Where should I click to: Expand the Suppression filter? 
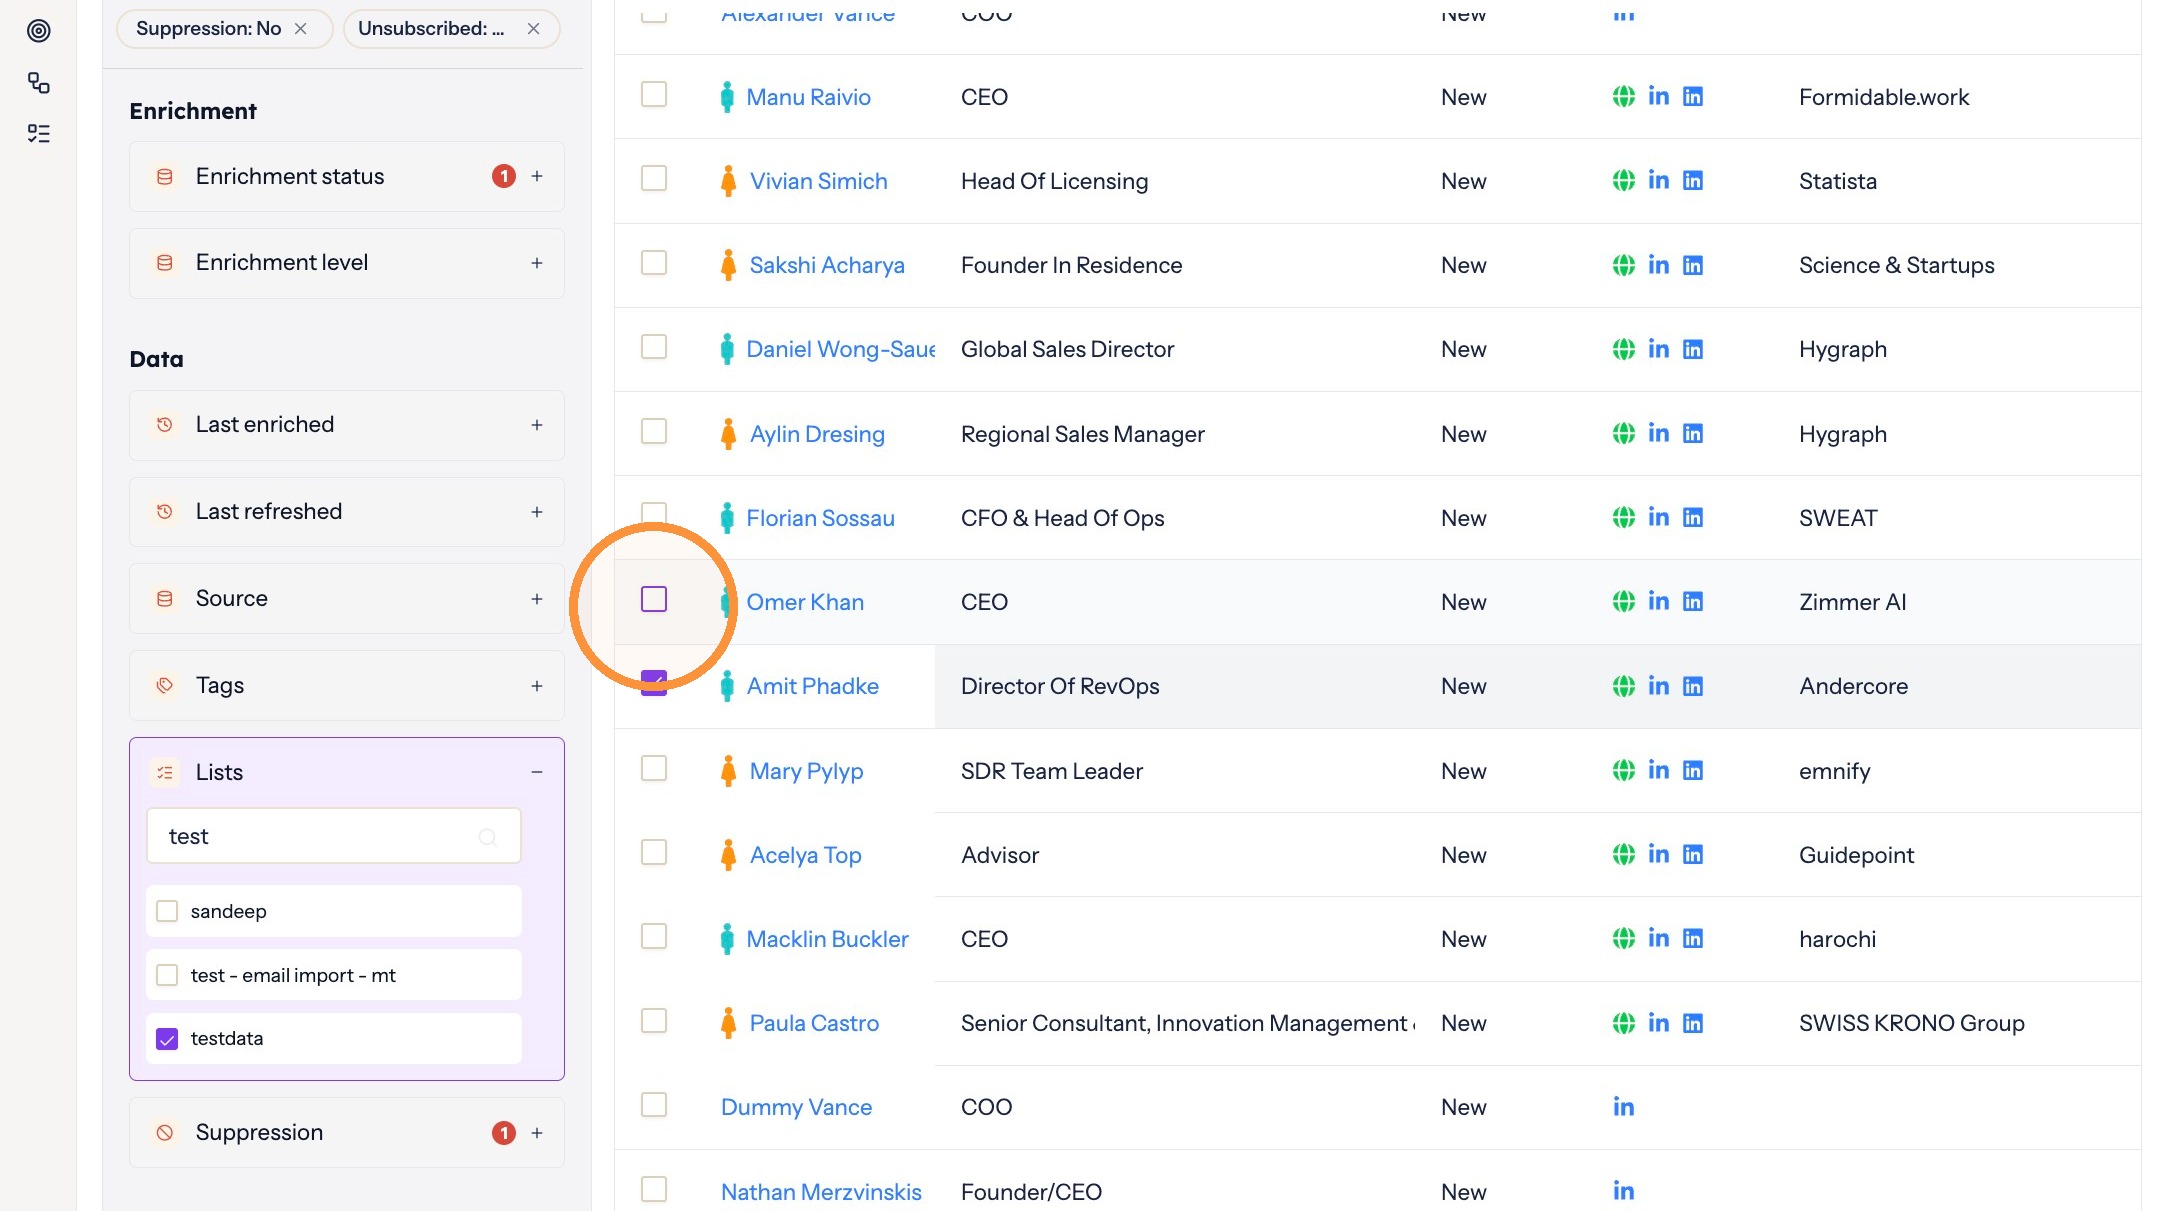pyautogui.click(x=537, y=1133)
